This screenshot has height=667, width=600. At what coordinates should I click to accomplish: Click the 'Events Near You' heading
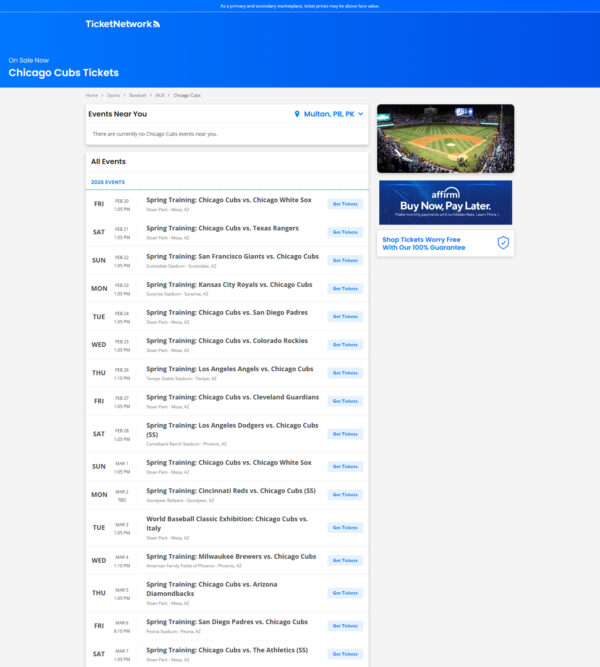tap(117, 114)
